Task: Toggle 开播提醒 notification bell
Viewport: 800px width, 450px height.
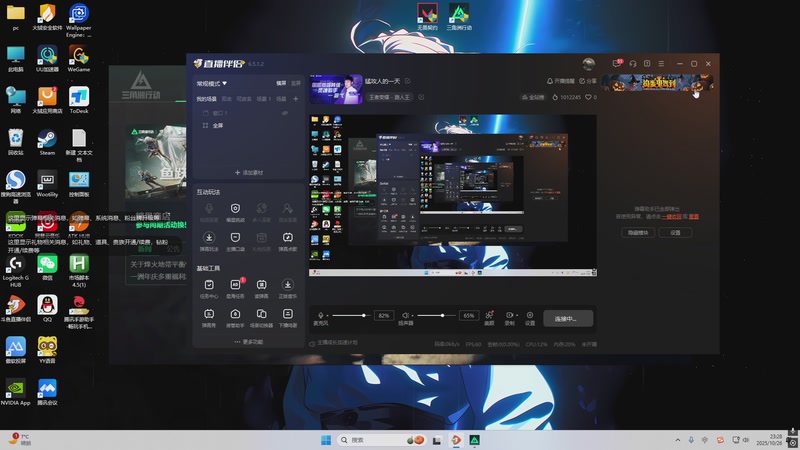Action: 561,81
